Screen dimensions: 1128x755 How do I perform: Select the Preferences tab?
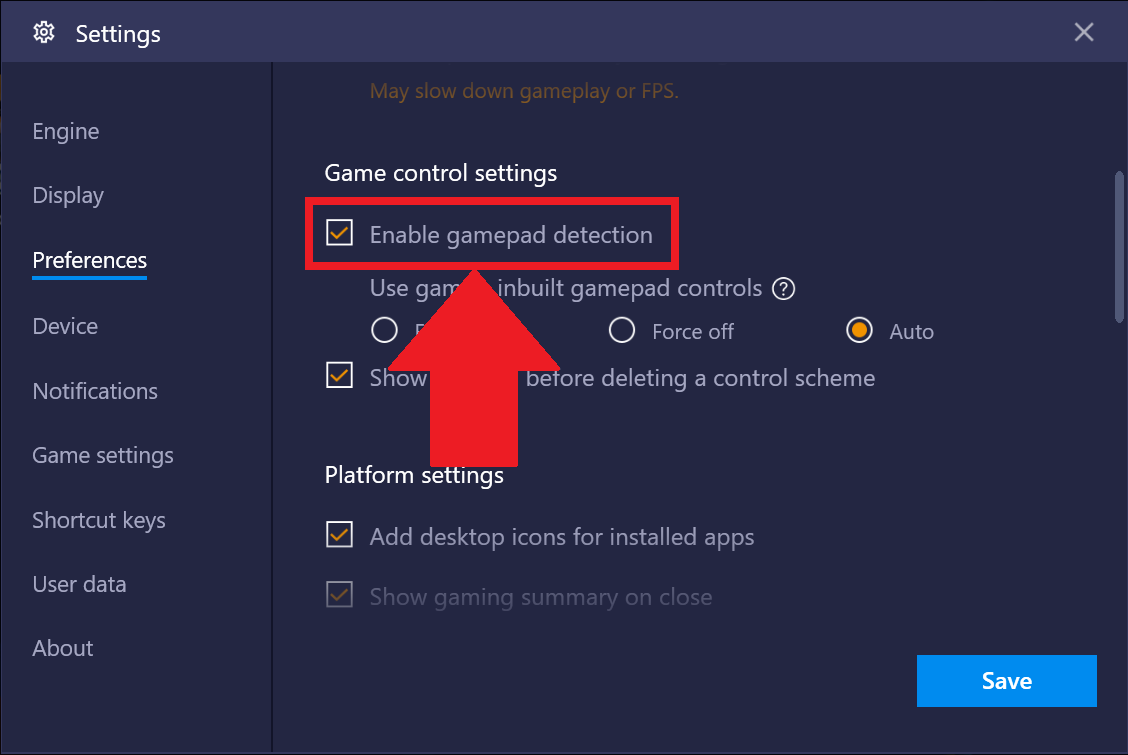point(90,261)
